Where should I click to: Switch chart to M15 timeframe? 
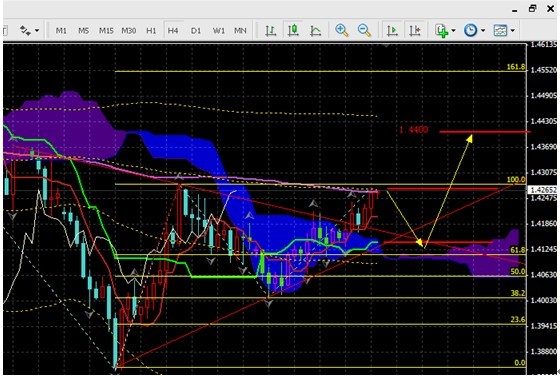point(106,31)
